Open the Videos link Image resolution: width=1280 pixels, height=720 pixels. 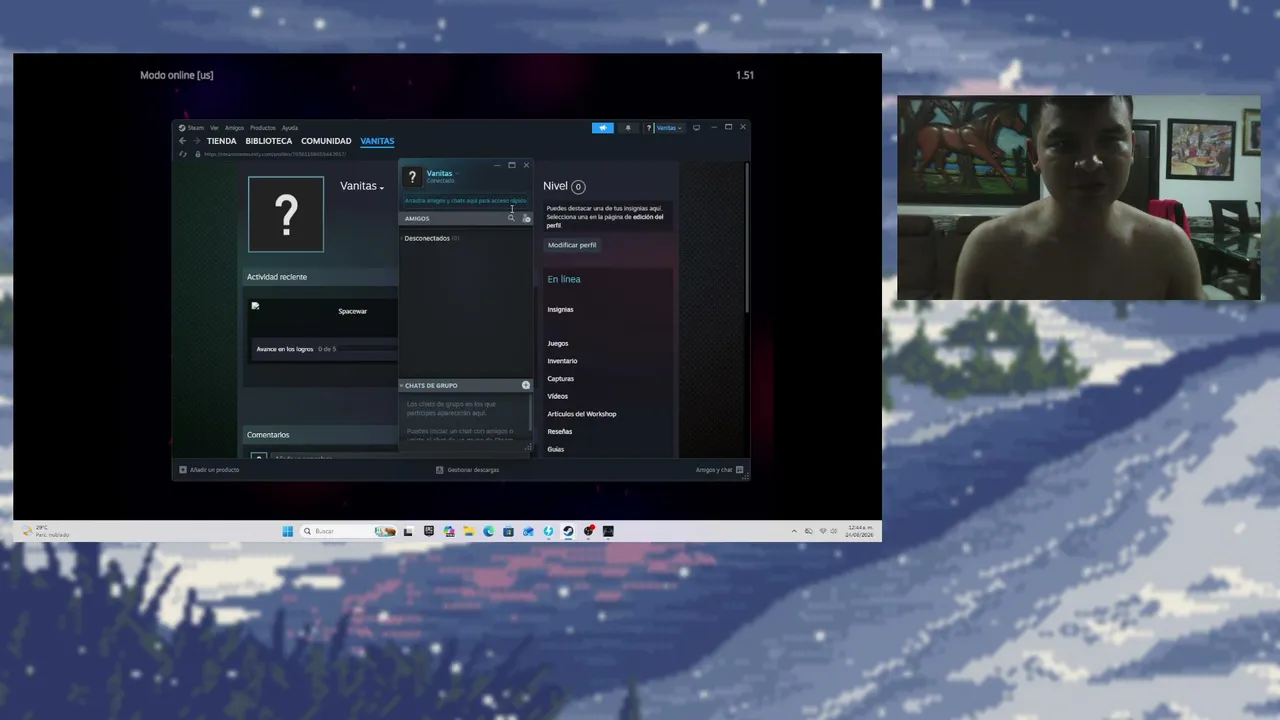click(557, 396)
